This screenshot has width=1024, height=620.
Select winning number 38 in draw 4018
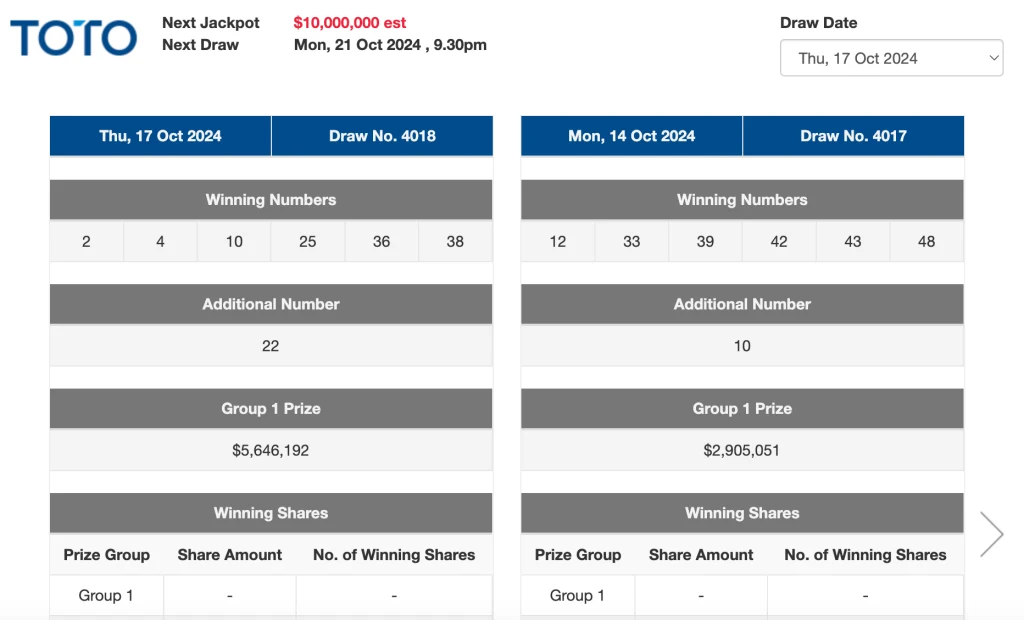(x=455, y=242)
